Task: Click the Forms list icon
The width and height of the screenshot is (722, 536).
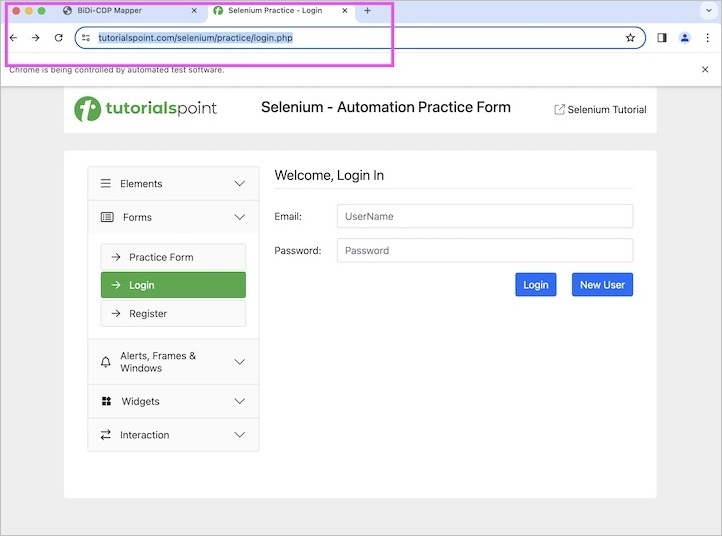Action: tap(107, 217)
